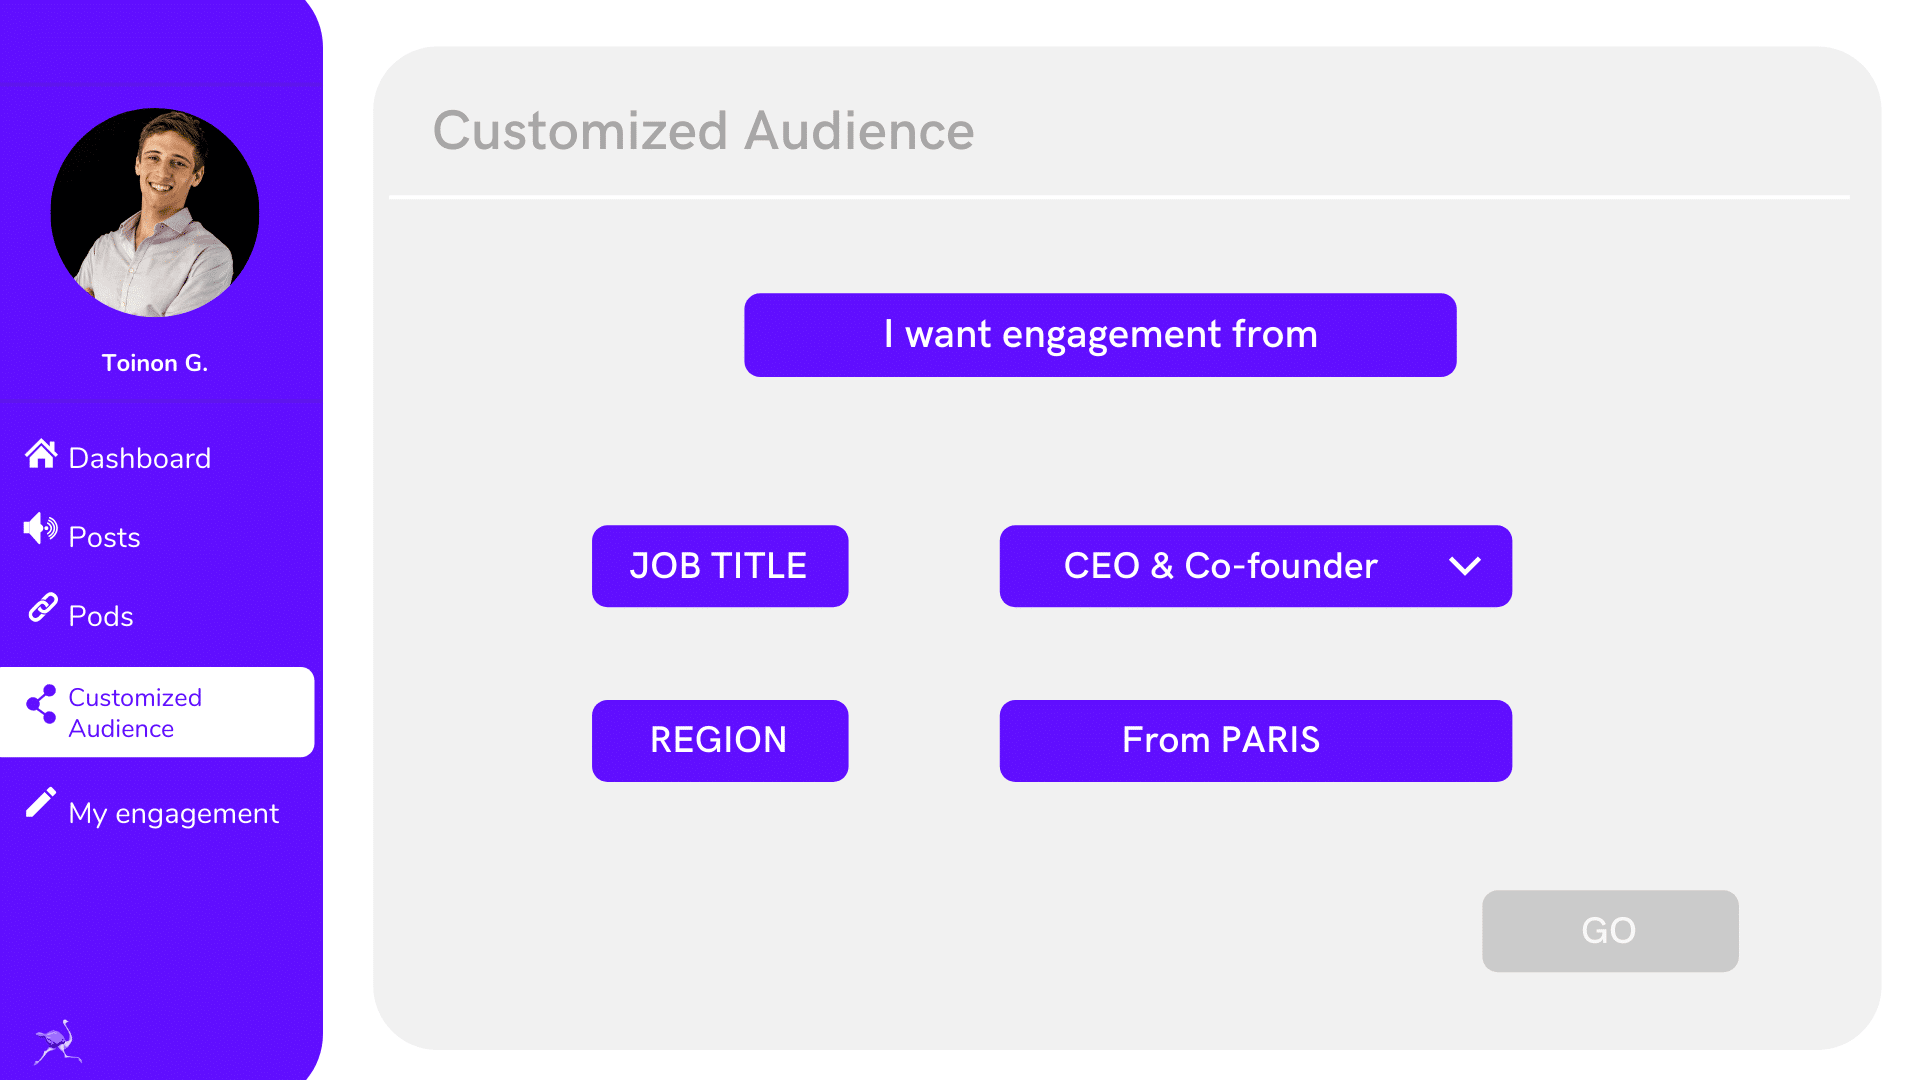The width and height of the screenshot is (1920, 1080).
Task: Click the Customized Audience sidebar icon
Action: click(40, 711)
